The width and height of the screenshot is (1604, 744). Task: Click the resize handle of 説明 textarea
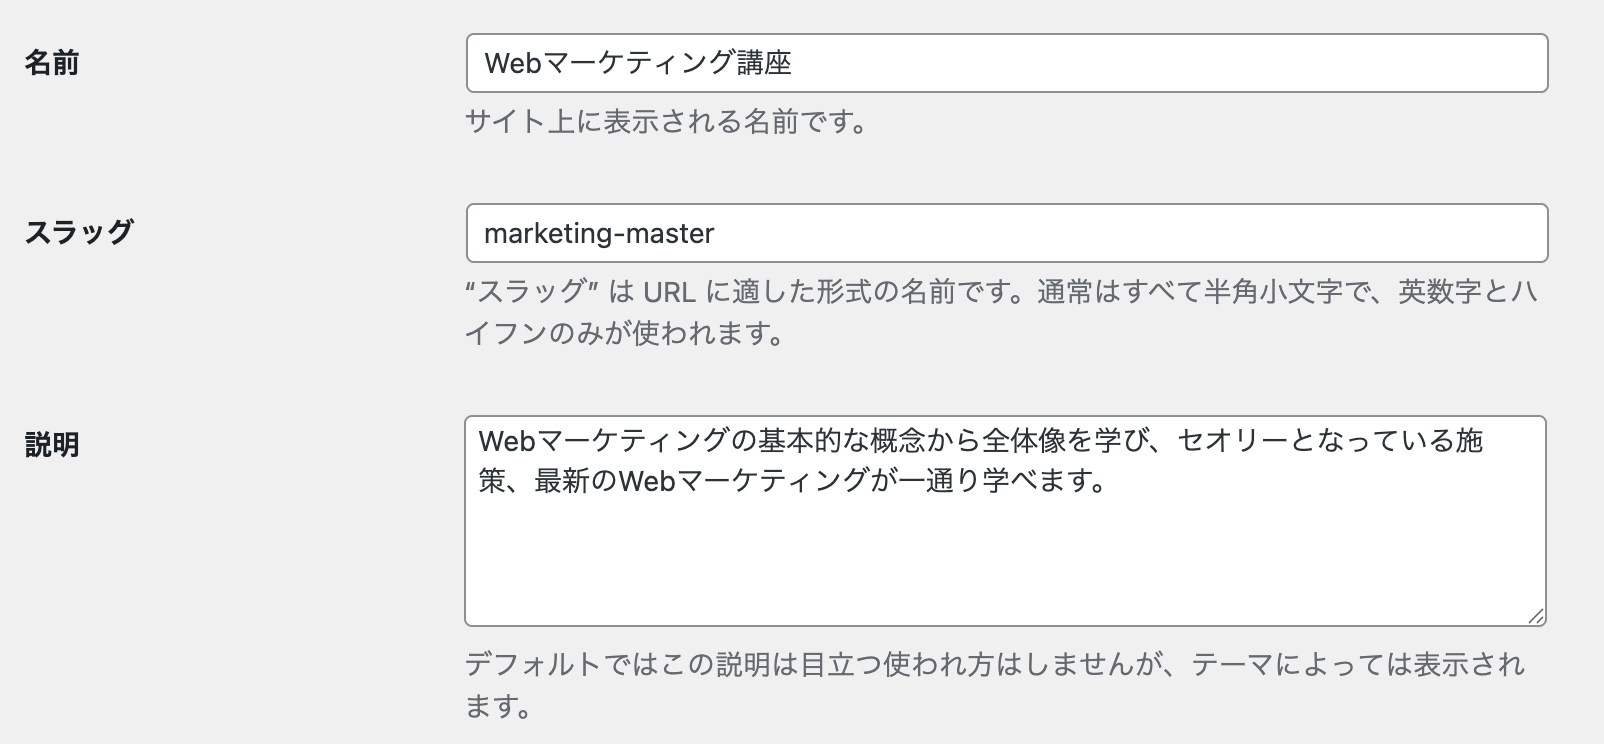pos(1535,616)
